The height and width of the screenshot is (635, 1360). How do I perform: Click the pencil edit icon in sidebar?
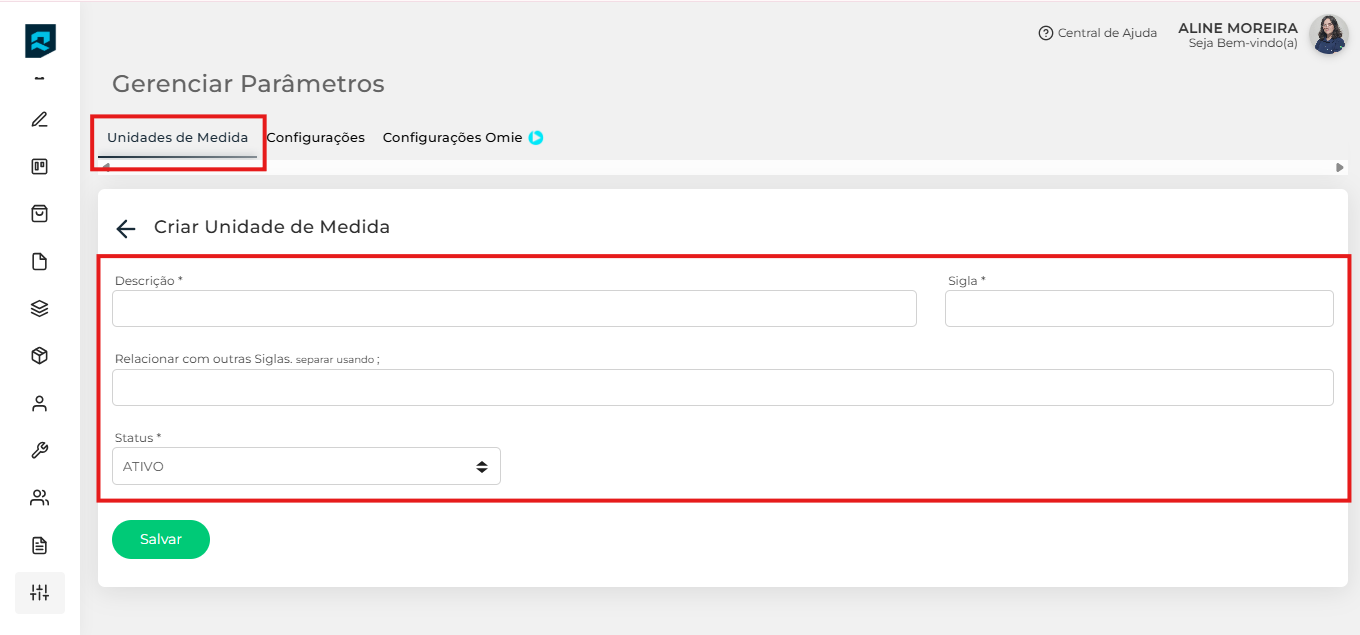click(39, 120)
